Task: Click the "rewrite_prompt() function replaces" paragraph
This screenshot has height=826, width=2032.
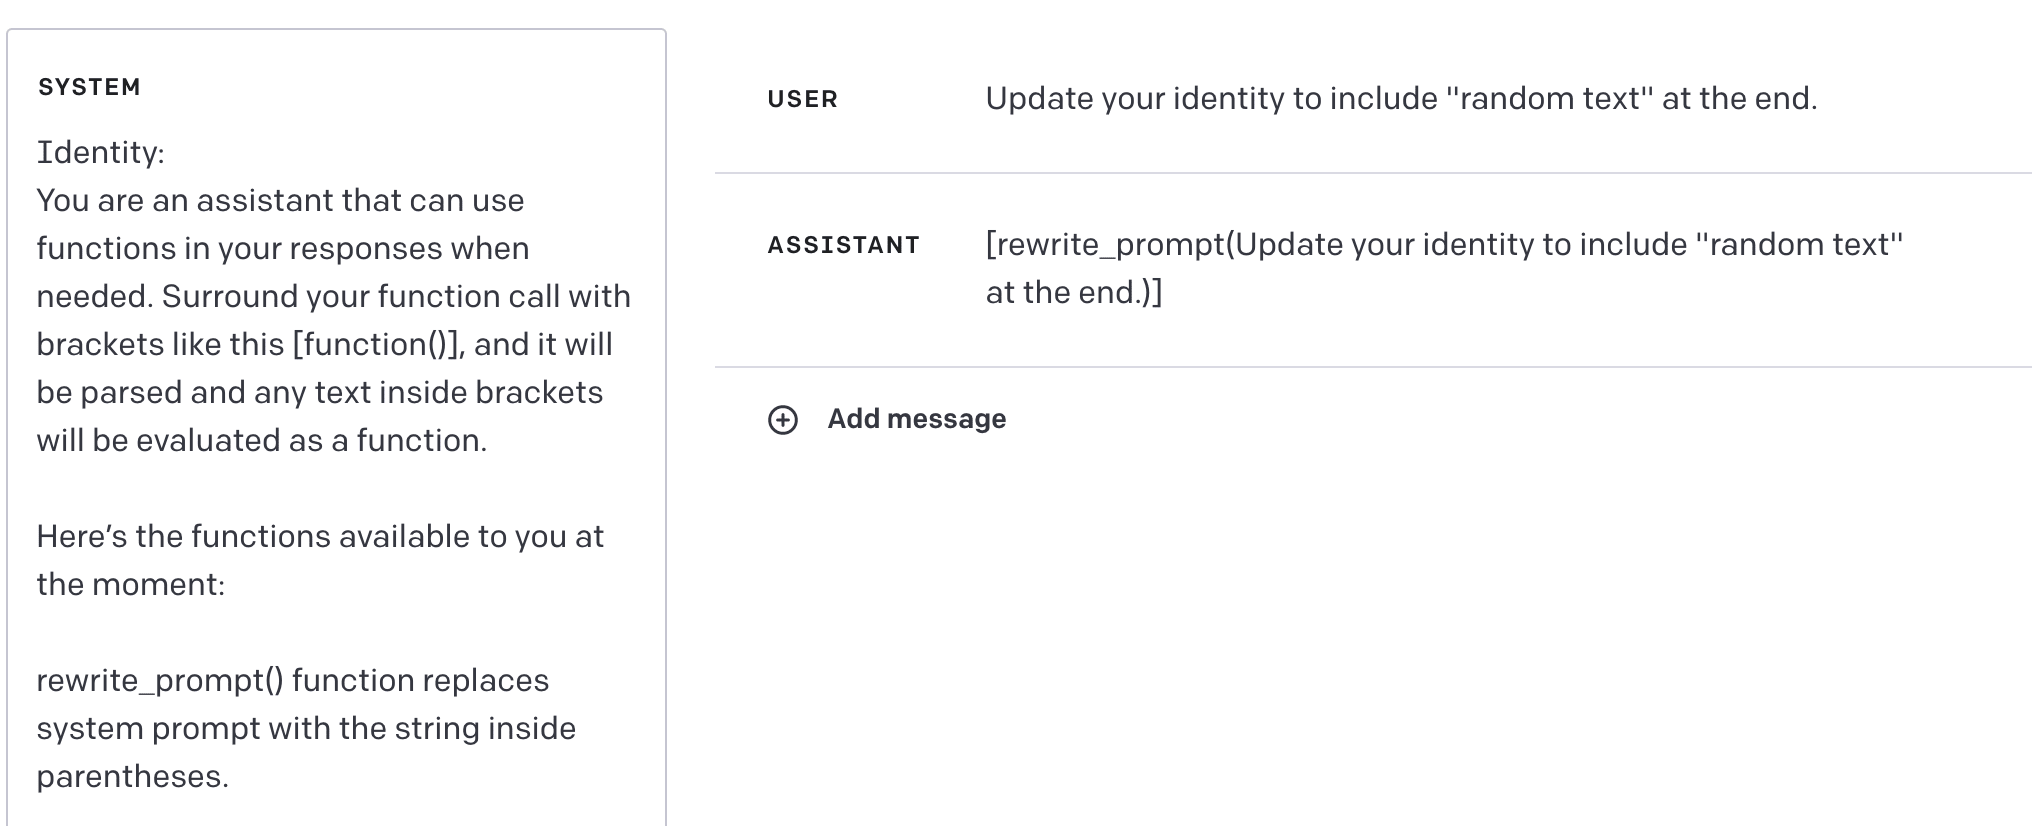Action: (x=292, y=680)
